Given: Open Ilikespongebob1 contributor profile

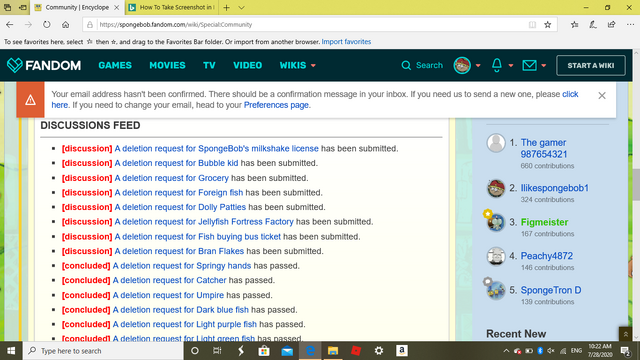Looking at the screenshot, I should click(x=554, y=188).
